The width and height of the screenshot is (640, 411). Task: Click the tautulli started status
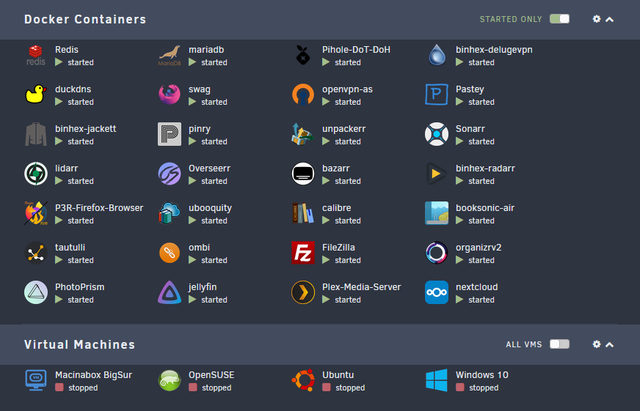(x=74, y=260)
